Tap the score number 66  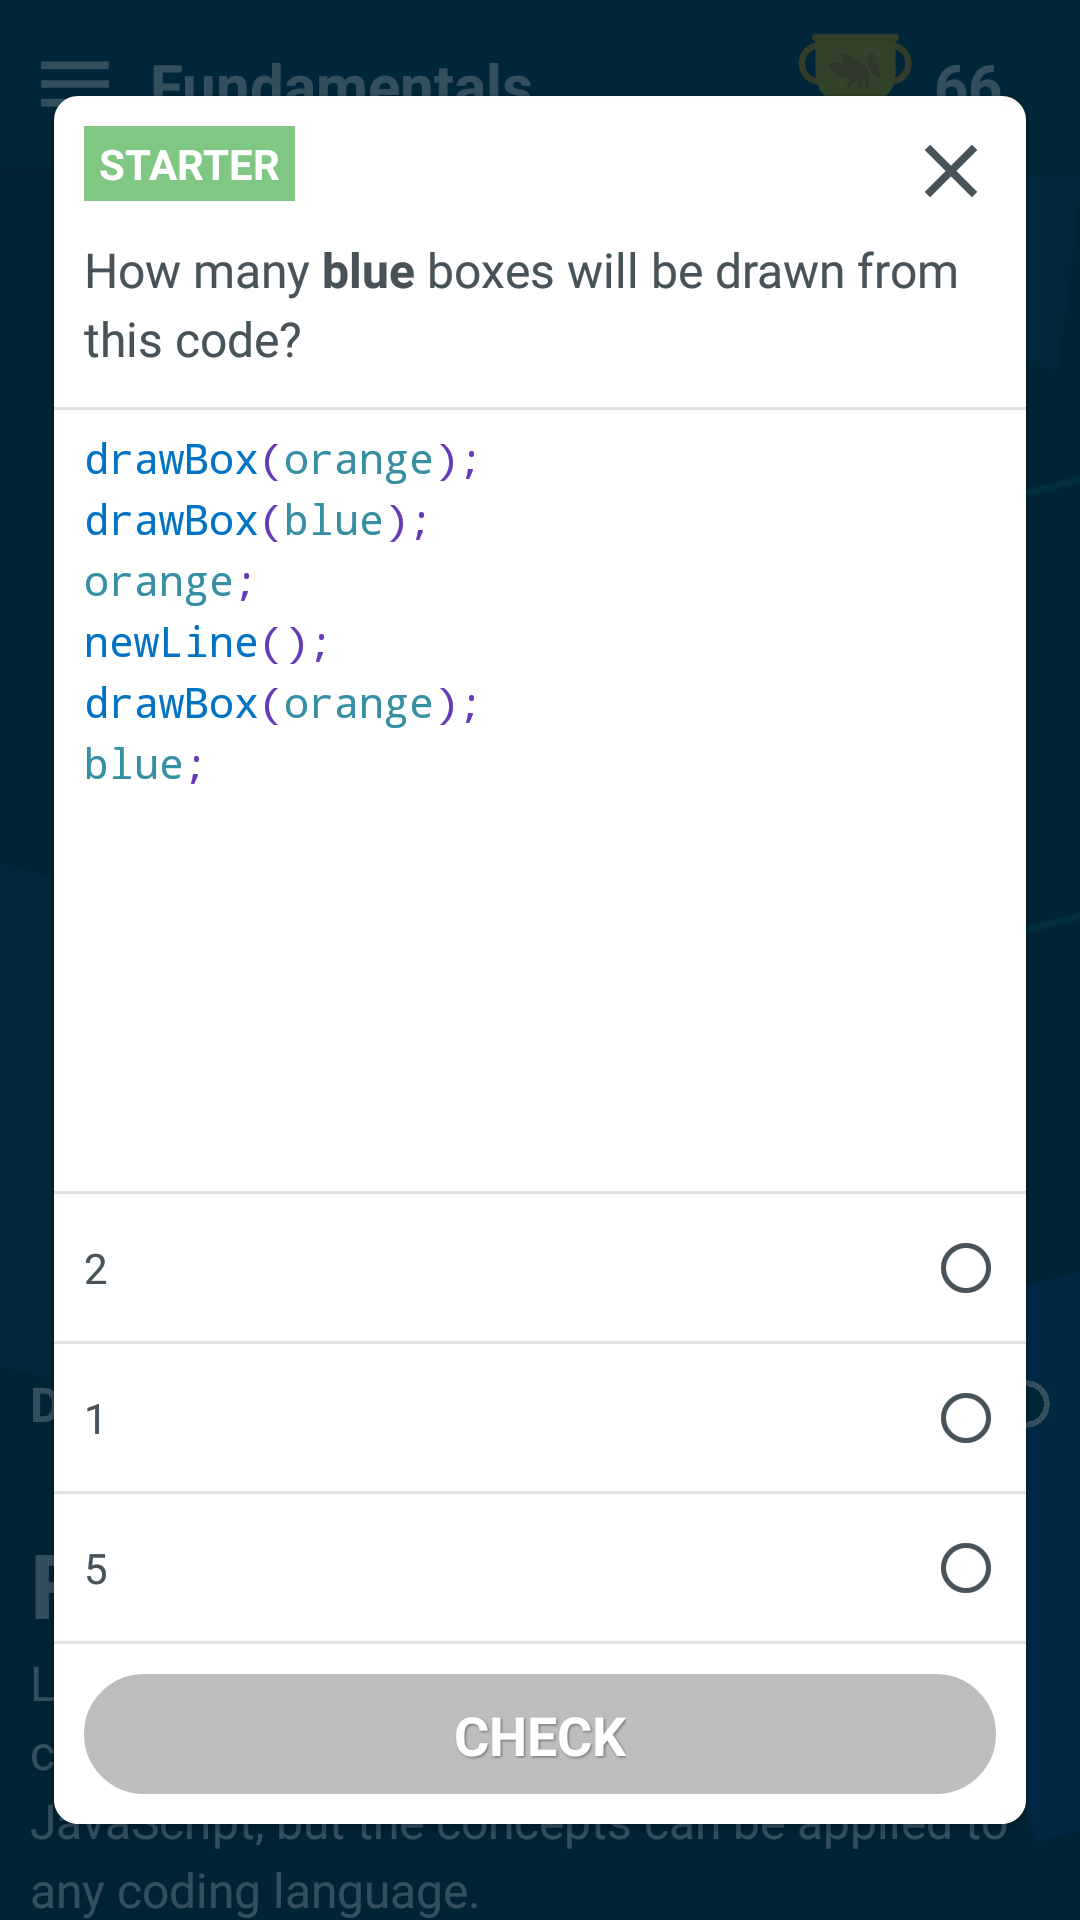point(968,80)
